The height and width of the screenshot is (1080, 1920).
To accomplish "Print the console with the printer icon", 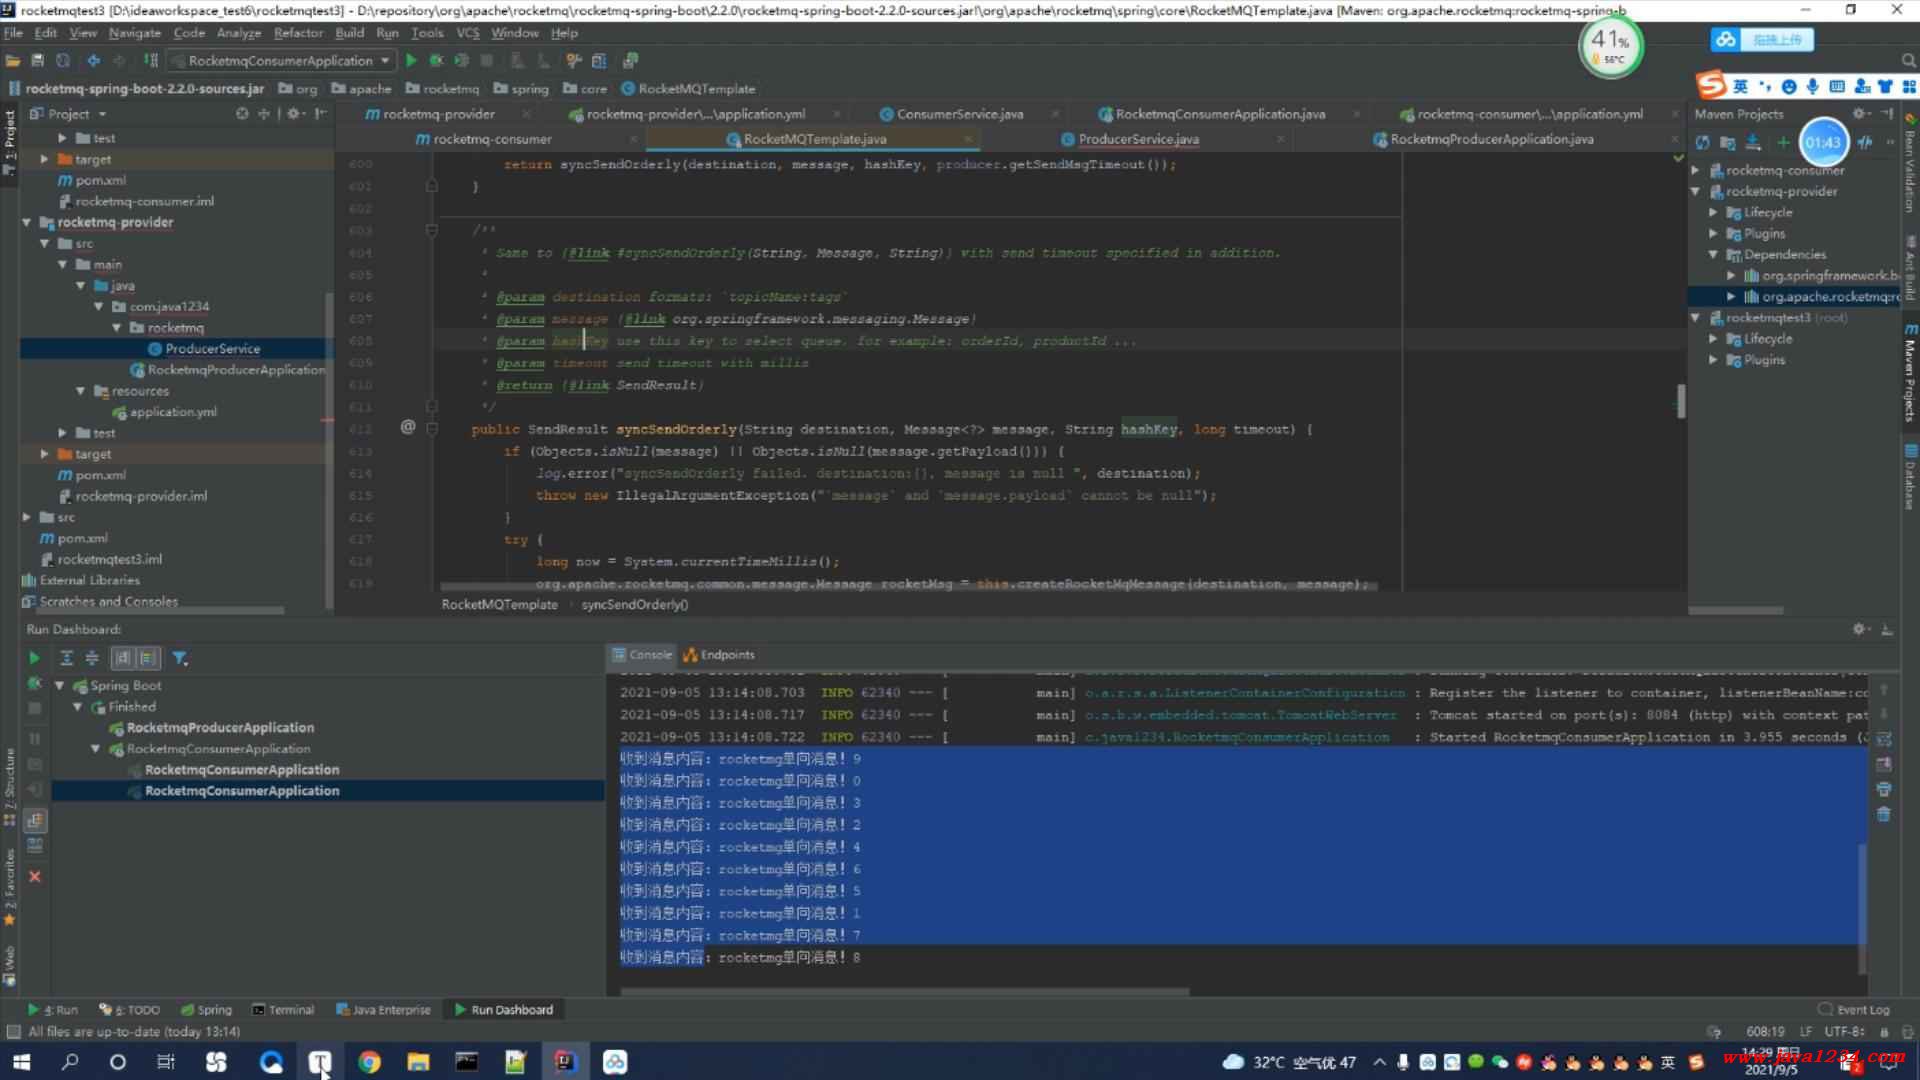I will 1884,789.
